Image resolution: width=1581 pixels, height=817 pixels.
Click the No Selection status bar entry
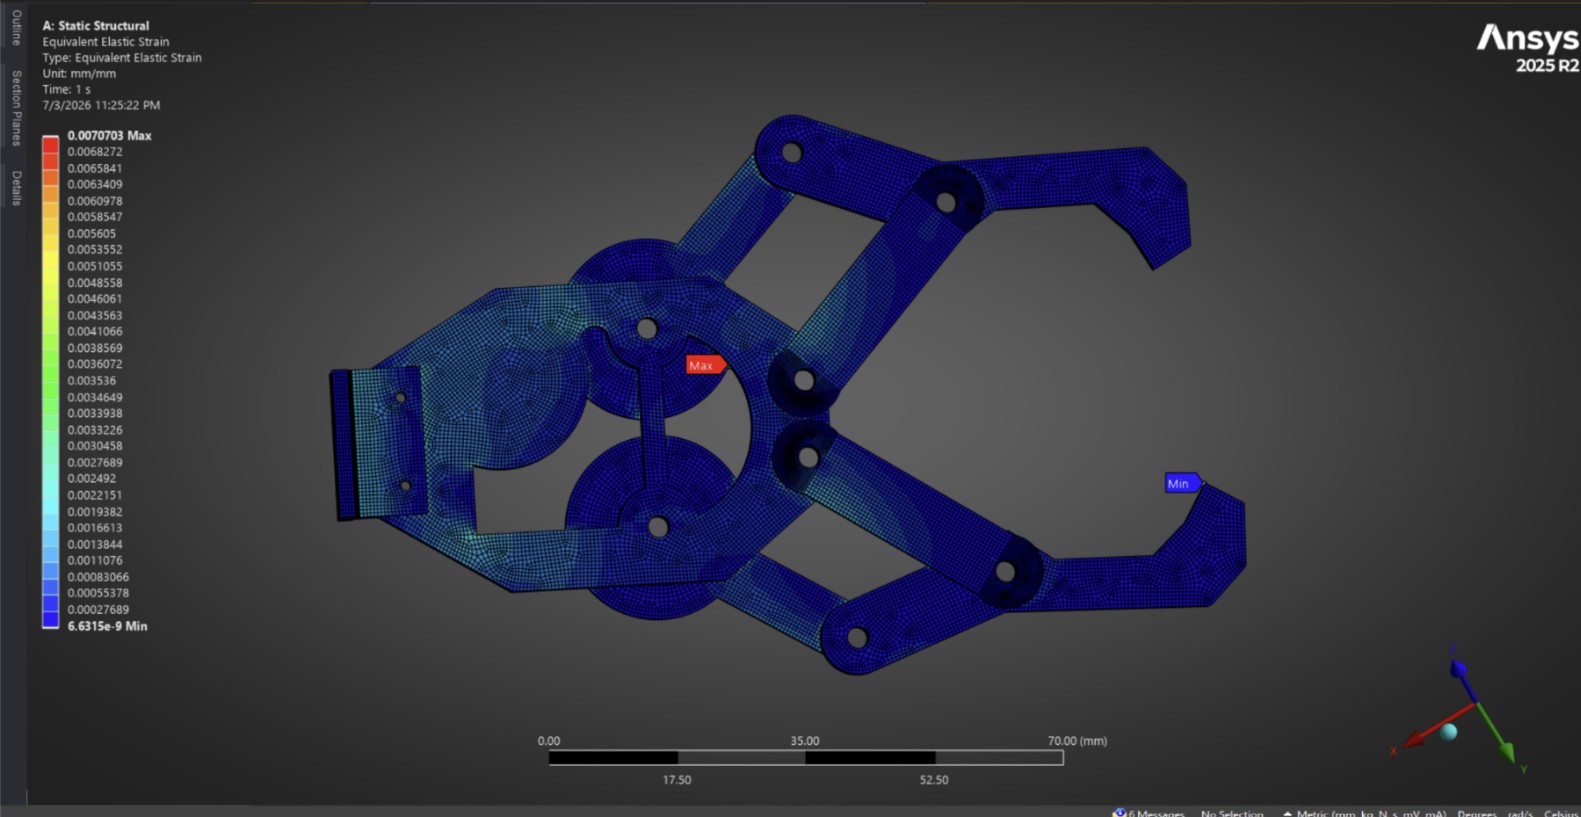1232,812
